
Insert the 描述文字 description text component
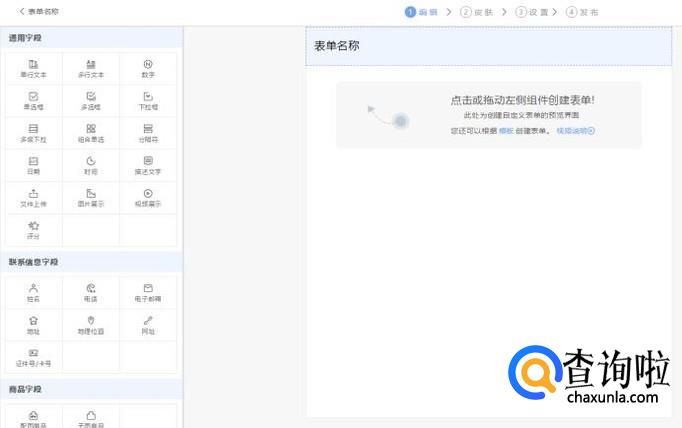tap(148, 165)
